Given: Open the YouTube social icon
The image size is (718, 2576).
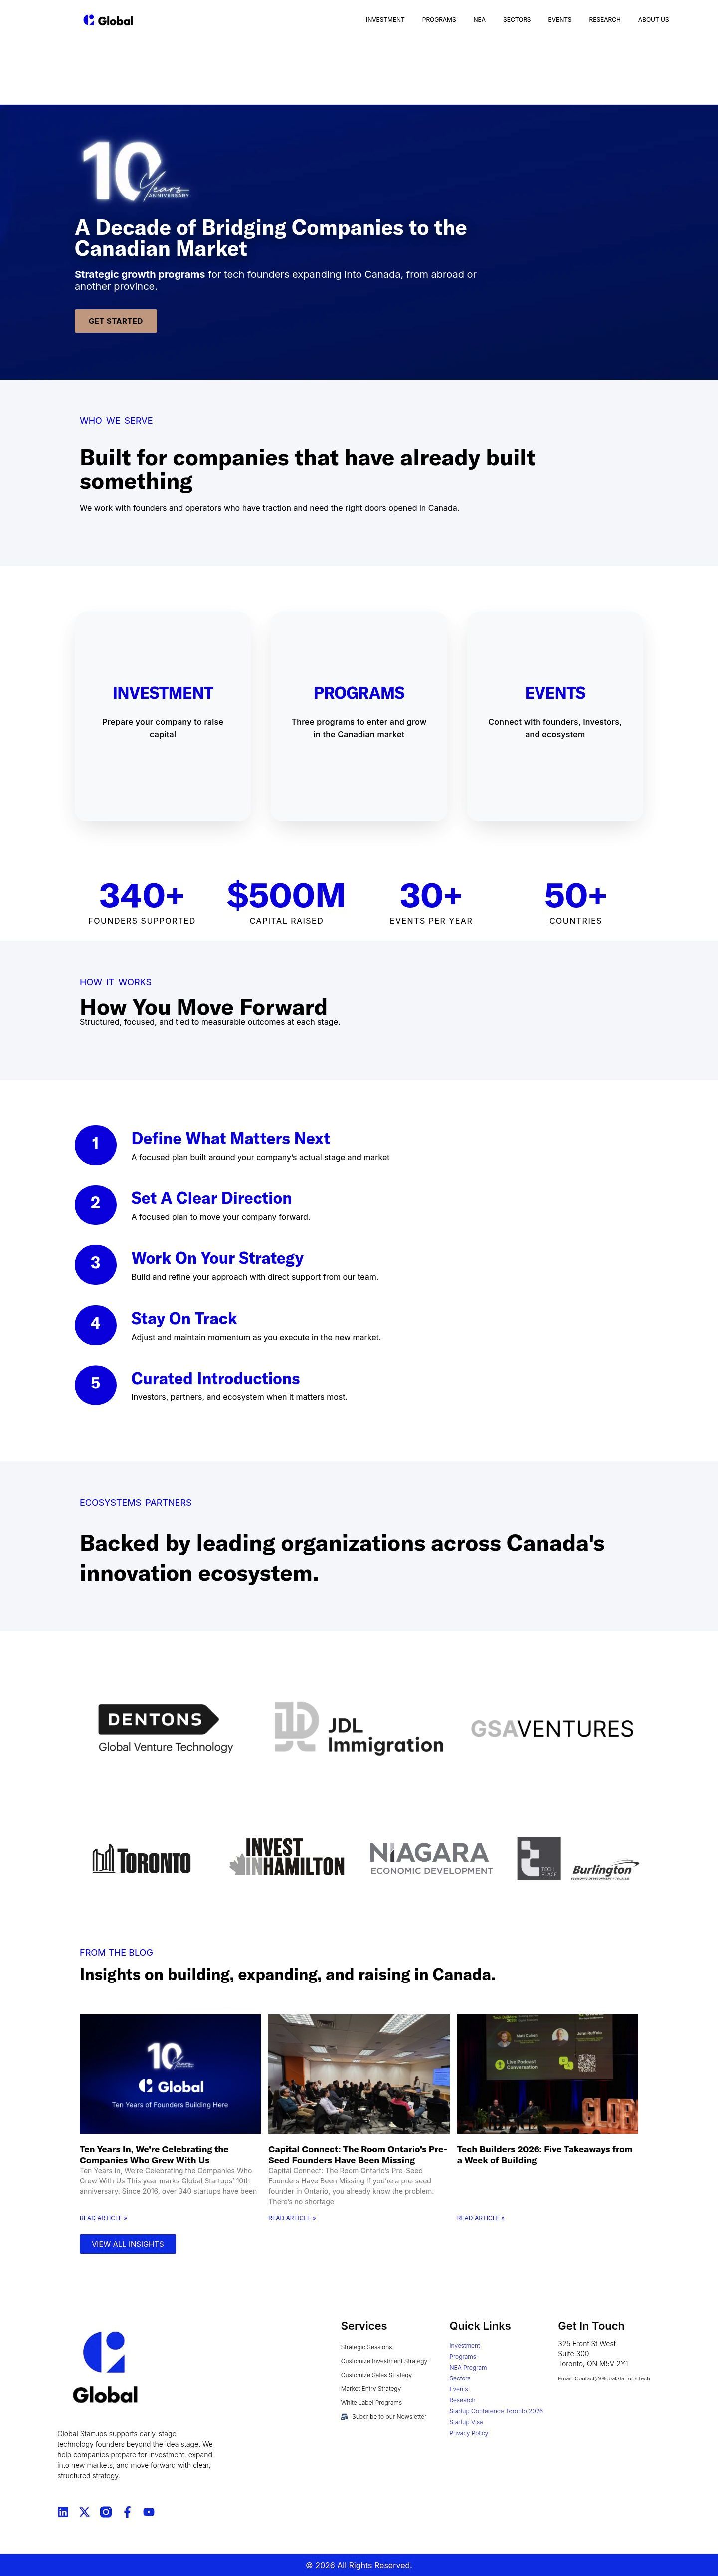Looking at the screenshot, I should 149,2511.
